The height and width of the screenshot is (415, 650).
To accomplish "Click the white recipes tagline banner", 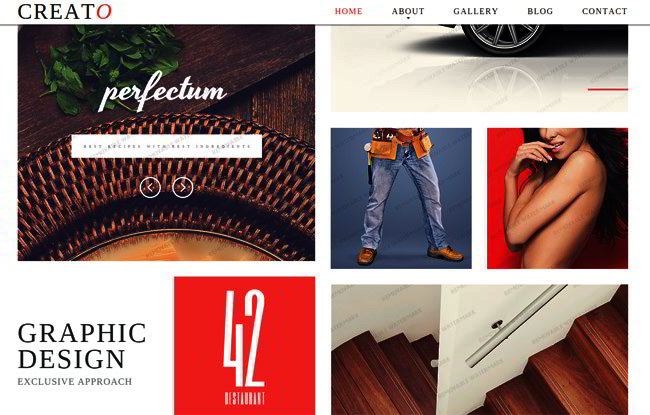I will coord(167,146).
